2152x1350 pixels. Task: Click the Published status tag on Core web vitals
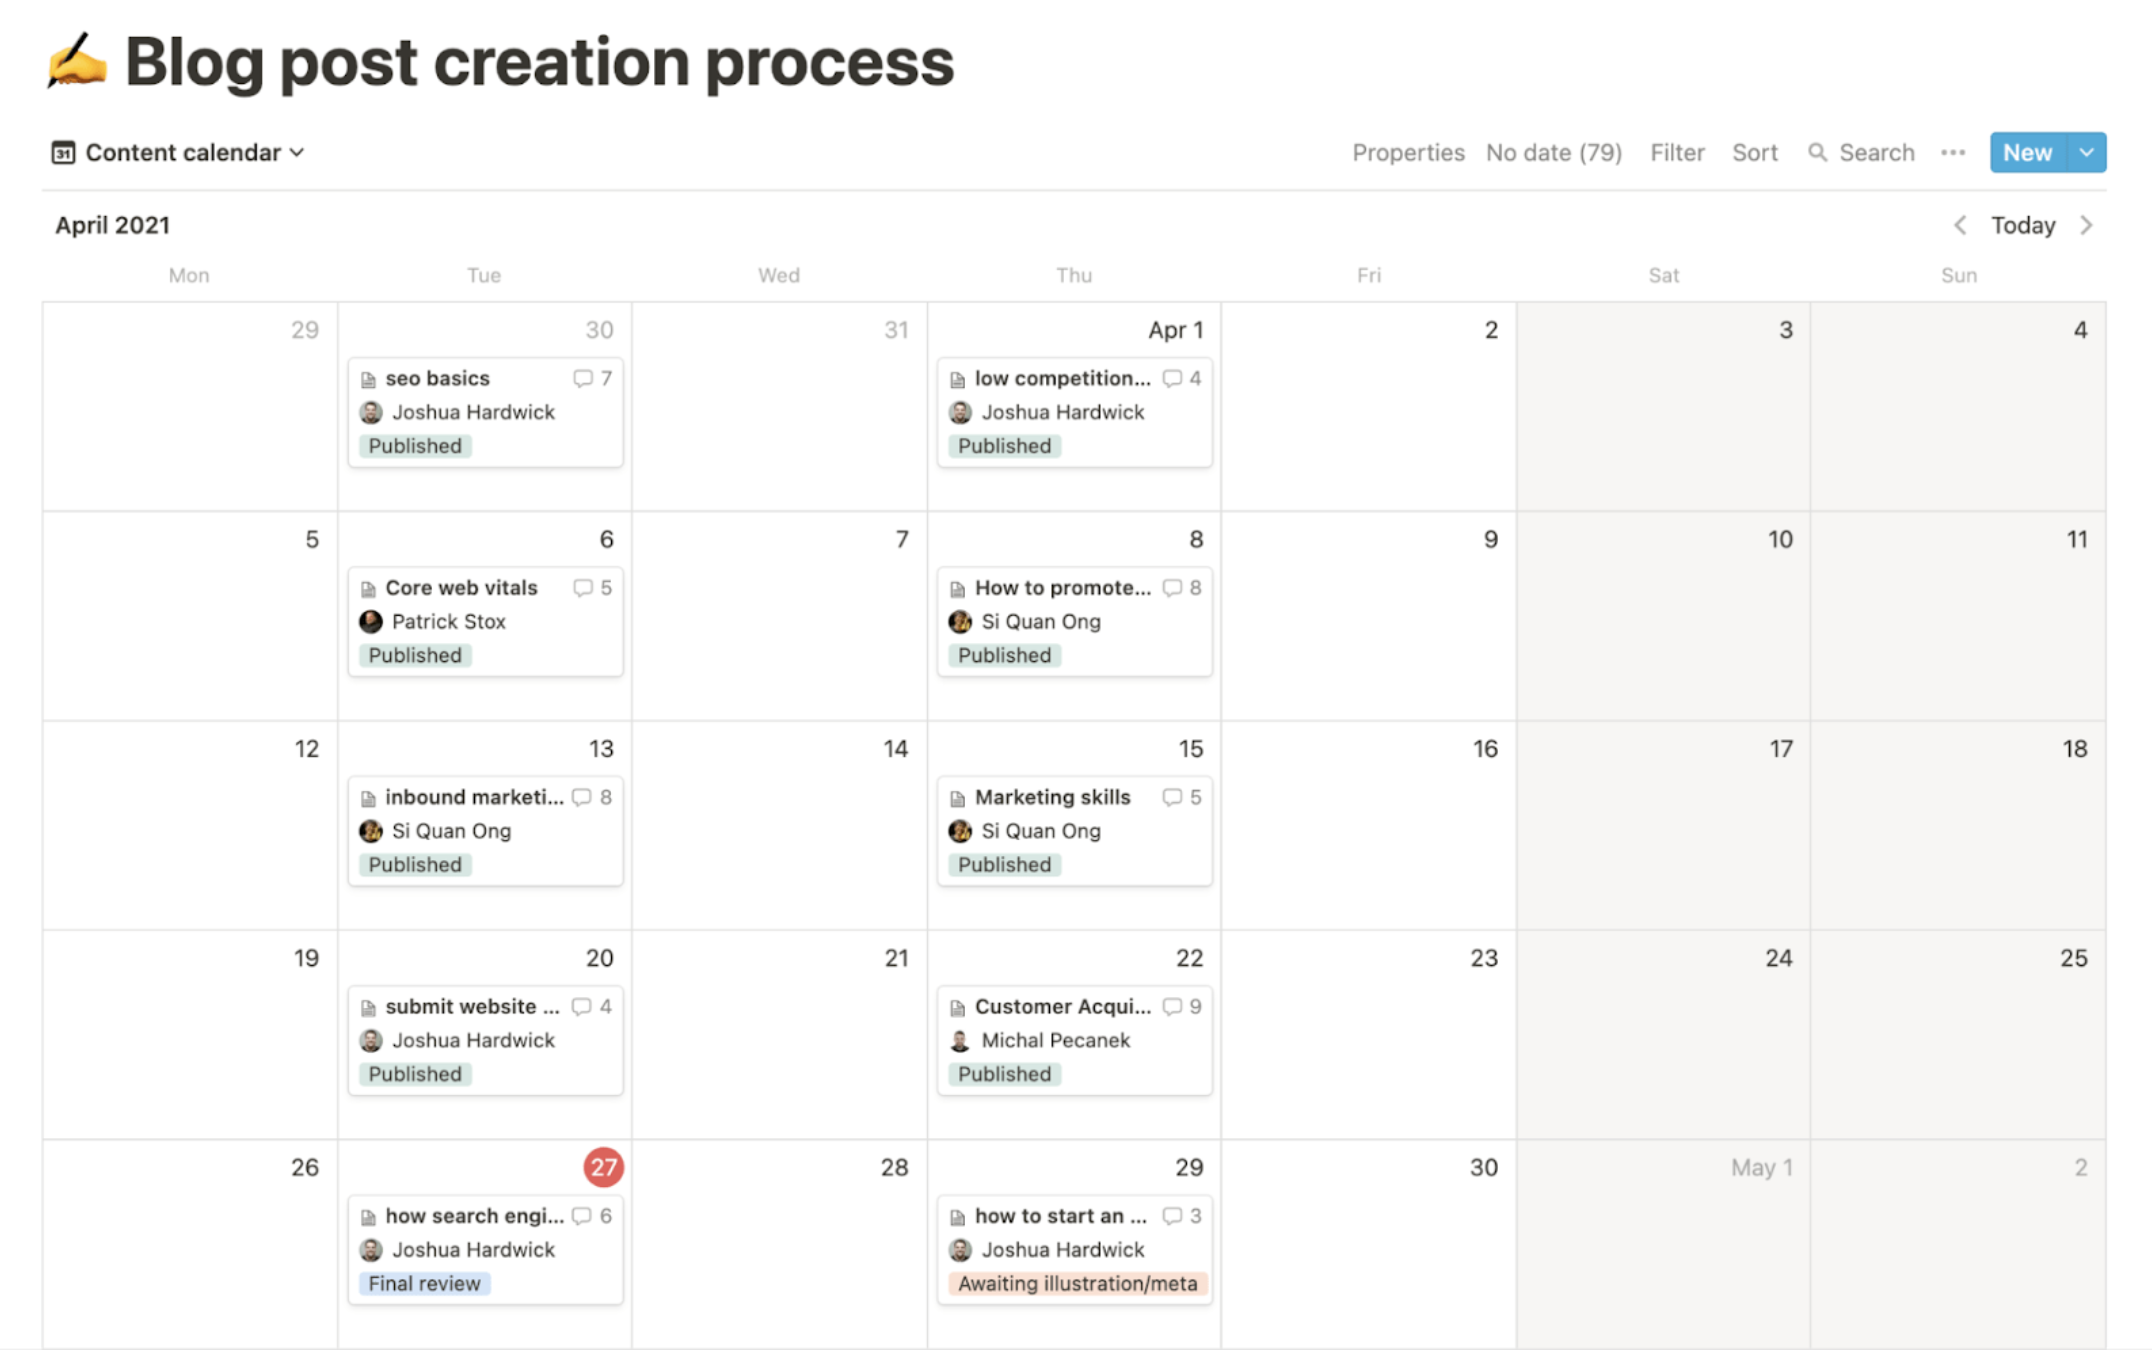click(414, 655)
